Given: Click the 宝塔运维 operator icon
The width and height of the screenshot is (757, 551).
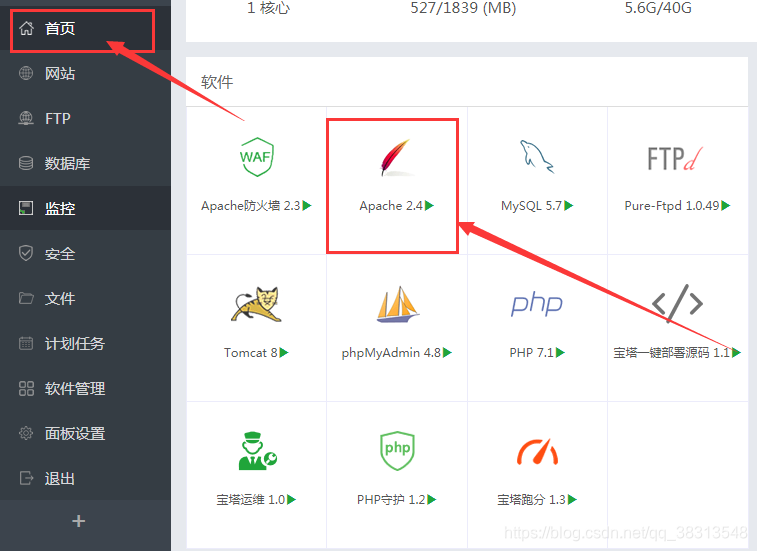Looking at the screenshot, I should click(x=257, y=451).
